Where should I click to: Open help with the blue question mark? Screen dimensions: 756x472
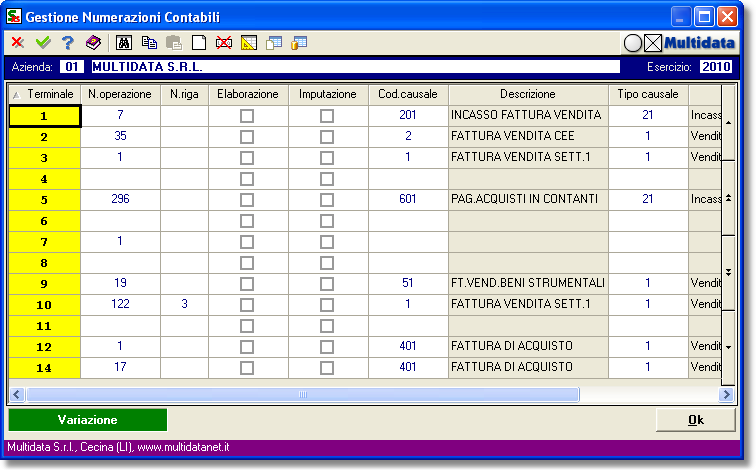pyautogui.click(x=68, y=43)
